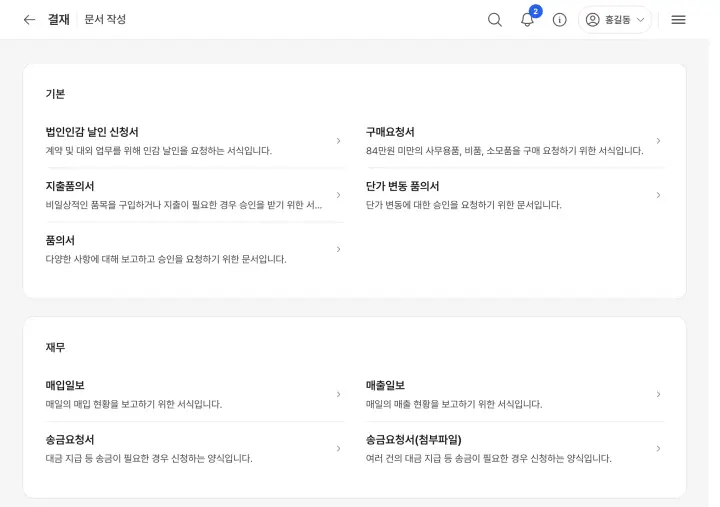
Task: Click description '계약 및 대외 업무를 위해 인감 날인을 요청하는 서식입니다.'
Action: 158,151
